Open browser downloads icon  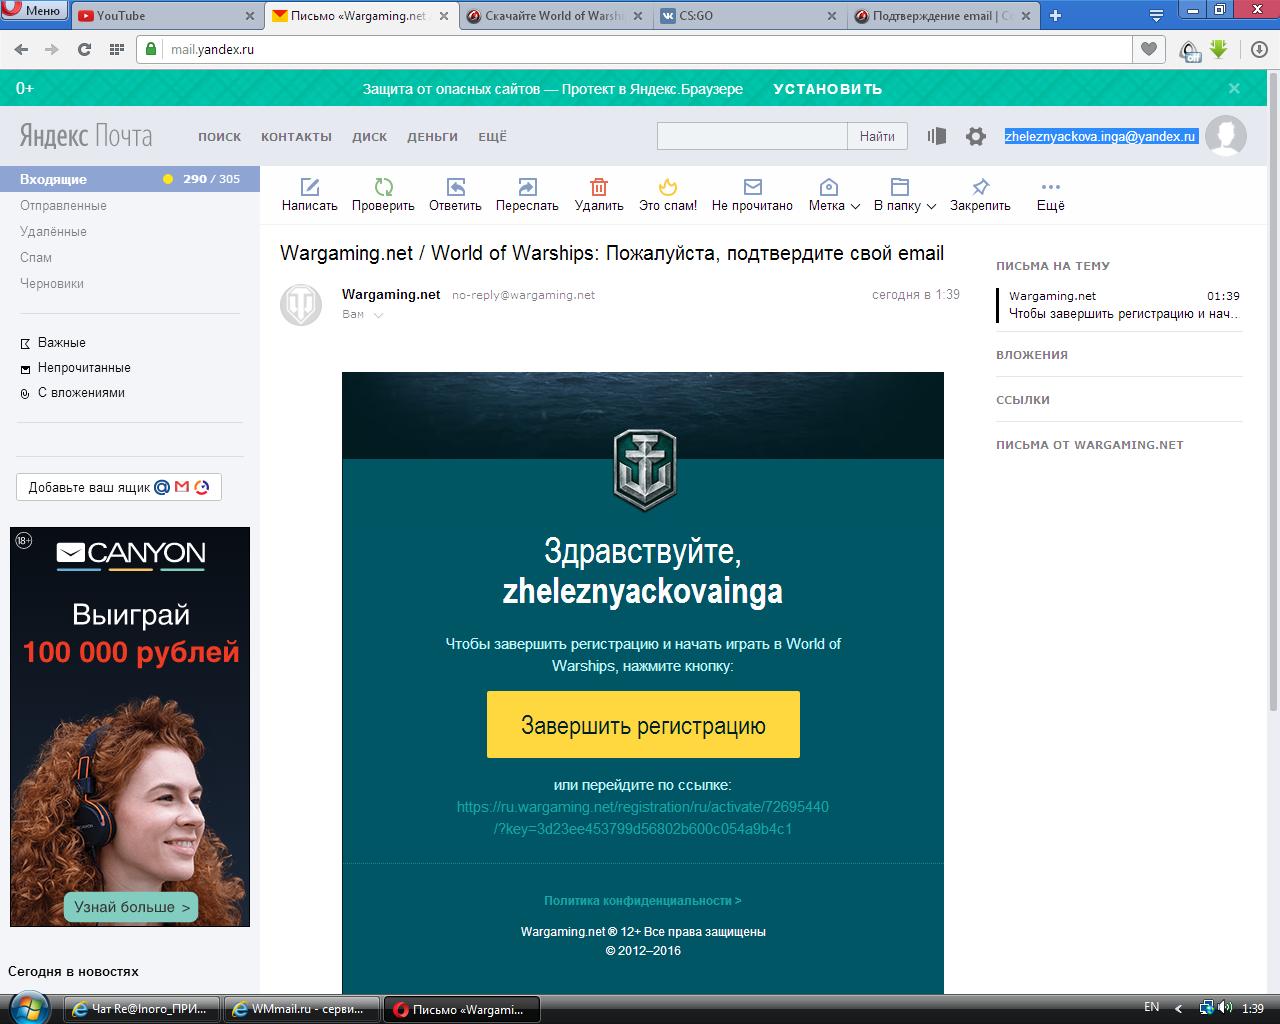[x=1260, y=49]
